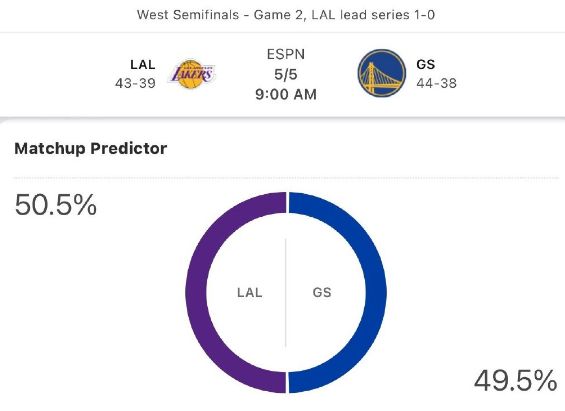The width and height of the screenshot is (565, 411).
Task: Click the 49.5% Warriors win probability
Action: click(515, 380)
